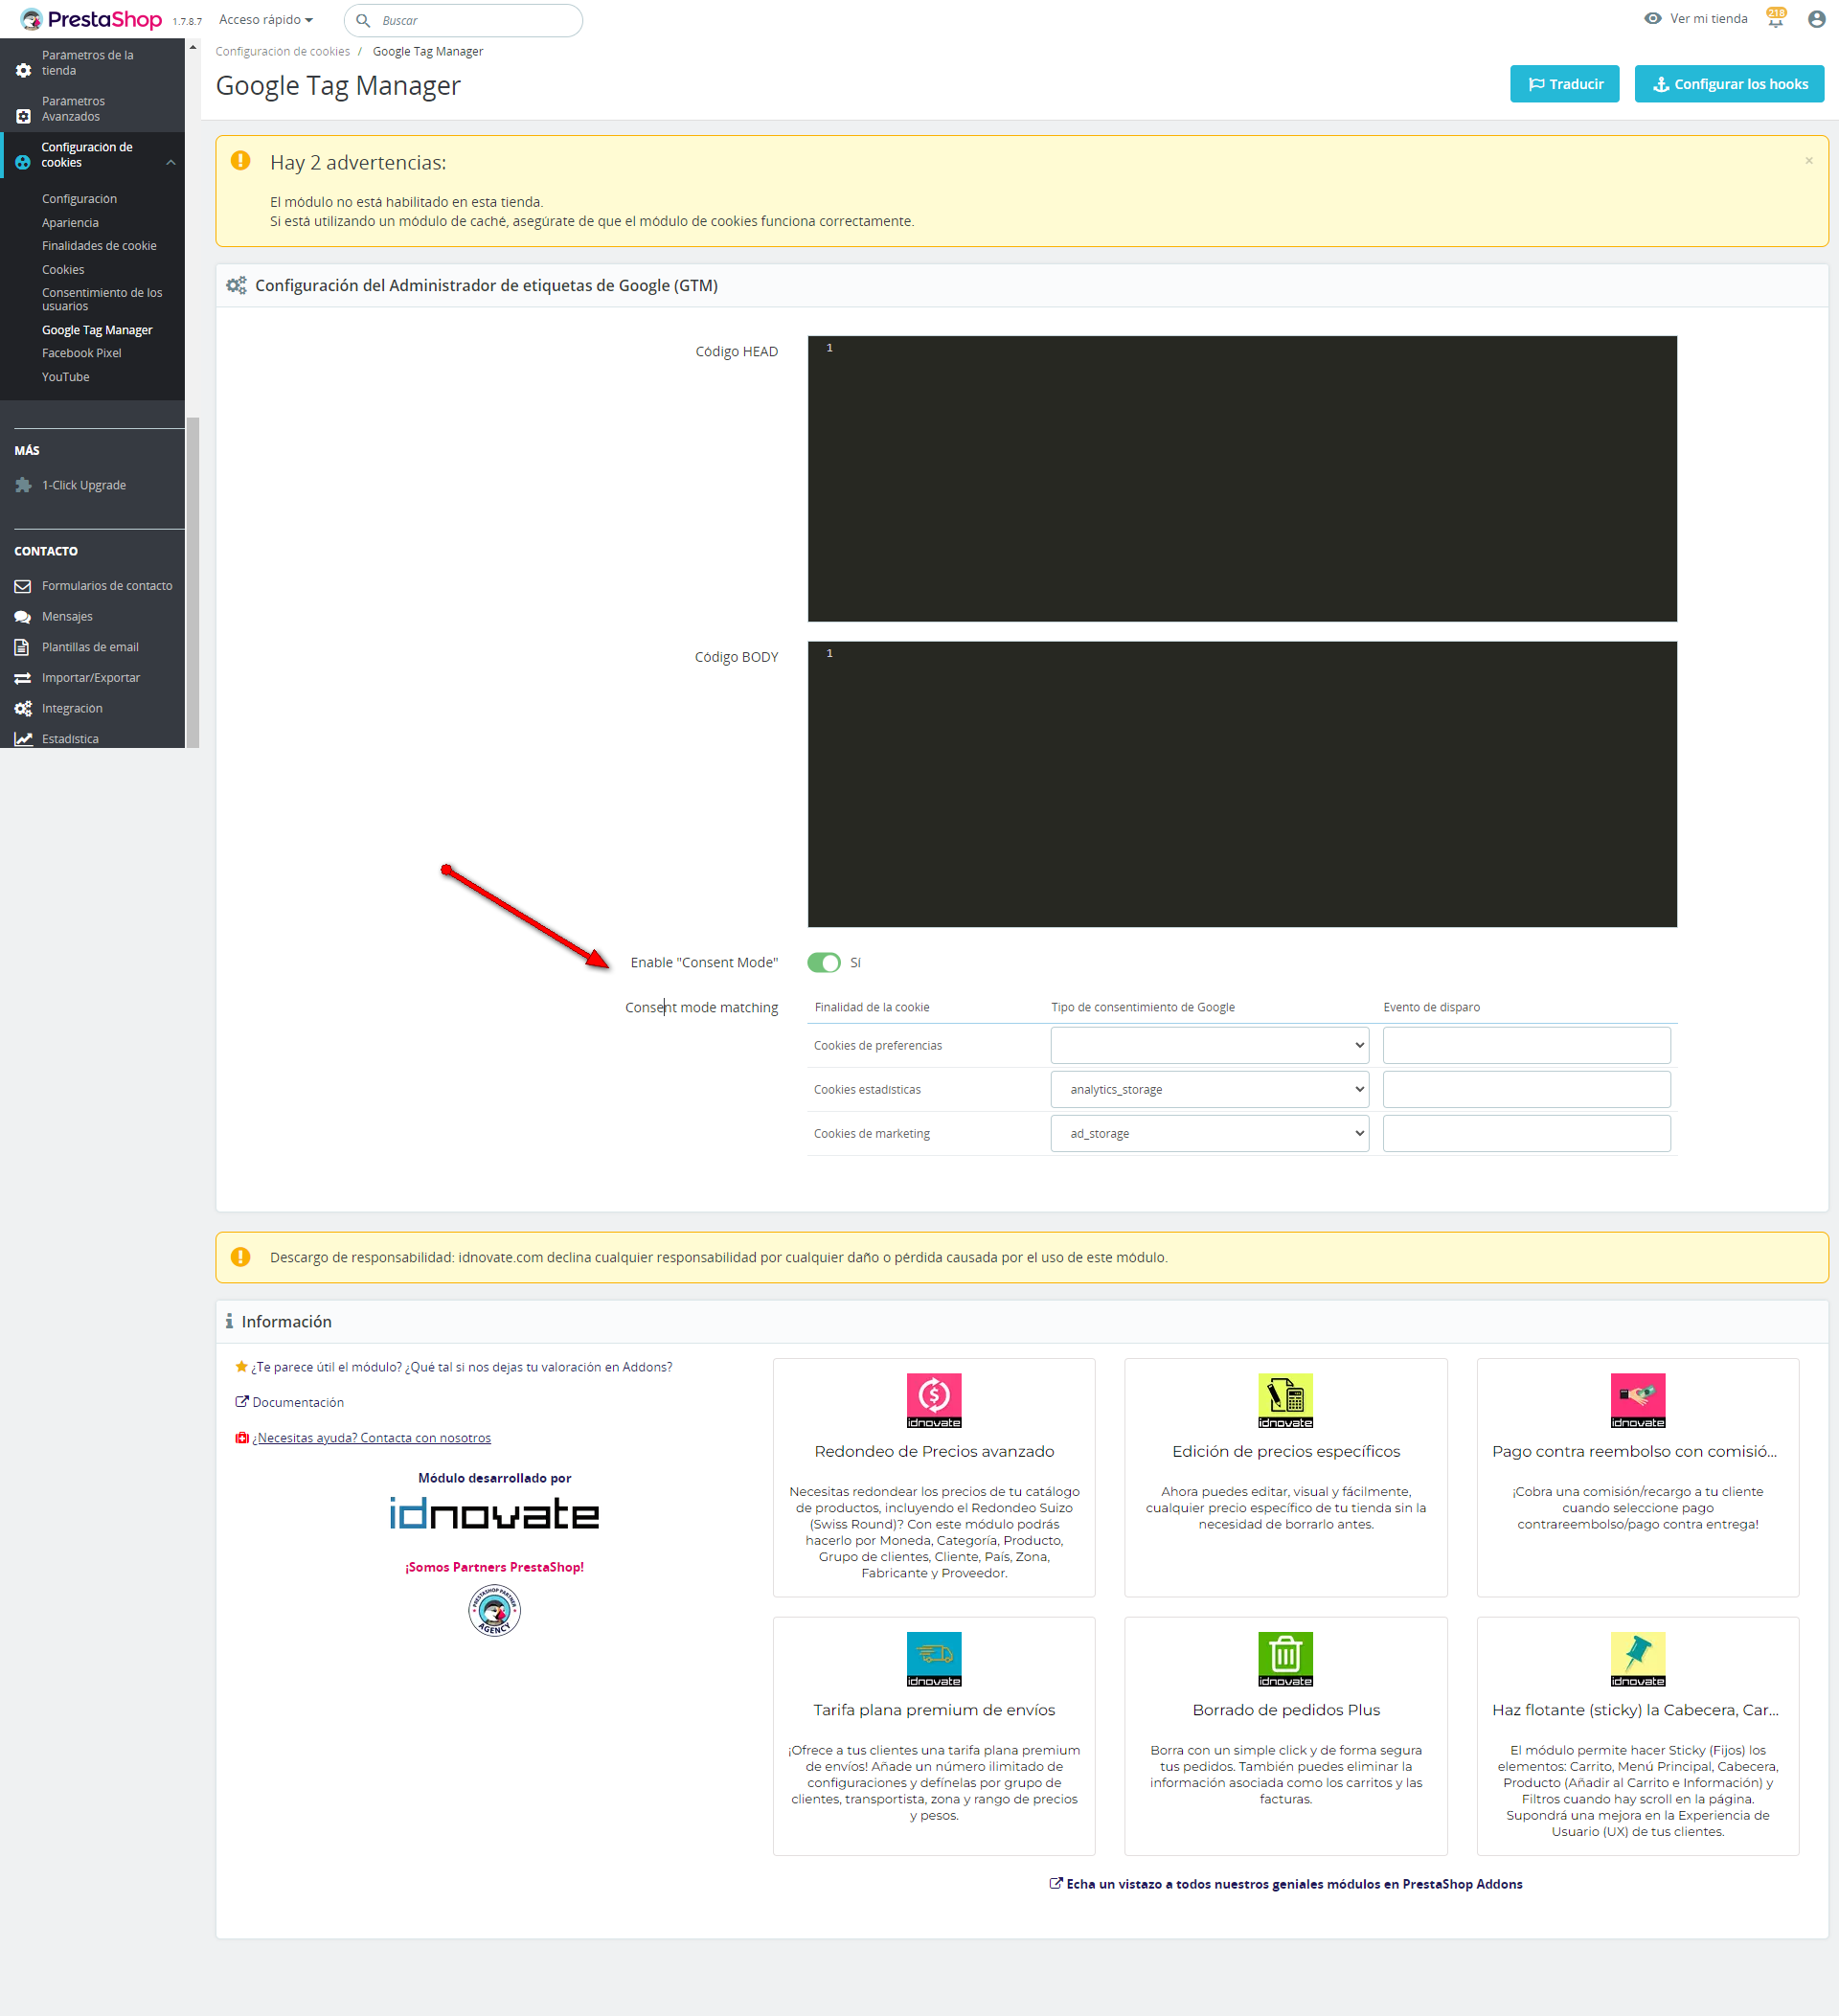Collapse the Configuración de cookies menu chevron
This screenshot has width=1839, height=2016.
171,162
